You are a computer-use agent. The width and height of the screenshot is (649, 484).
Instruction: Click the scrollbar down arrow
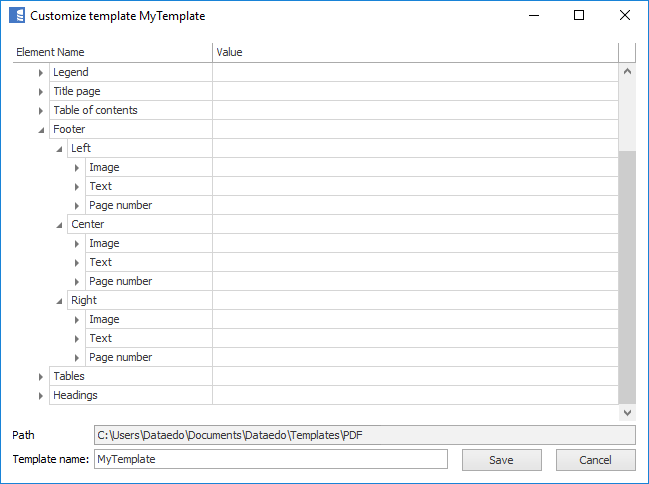(627, 412)
